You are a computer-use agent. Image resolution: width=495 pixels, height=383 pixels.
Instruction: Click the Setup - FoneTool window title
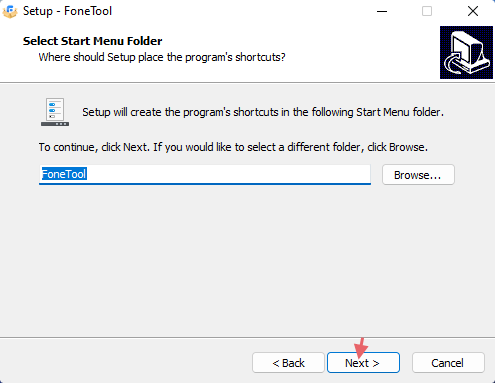67,11
